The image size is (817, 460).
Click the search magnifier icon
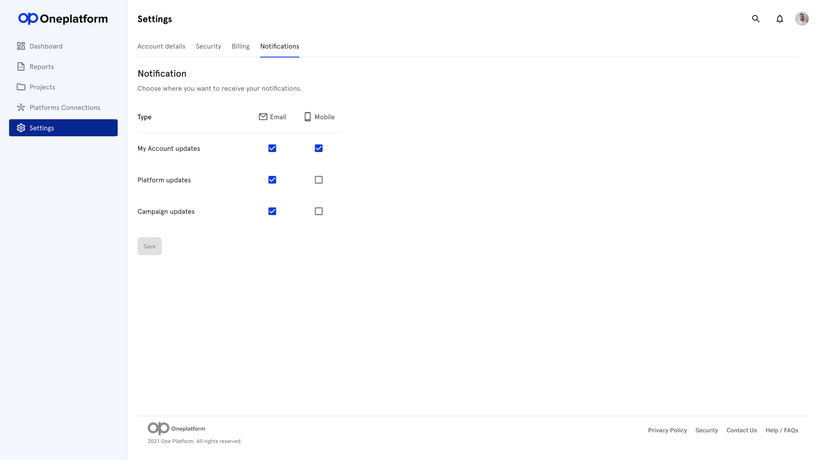pyautogui.click(x=756, y=19)
